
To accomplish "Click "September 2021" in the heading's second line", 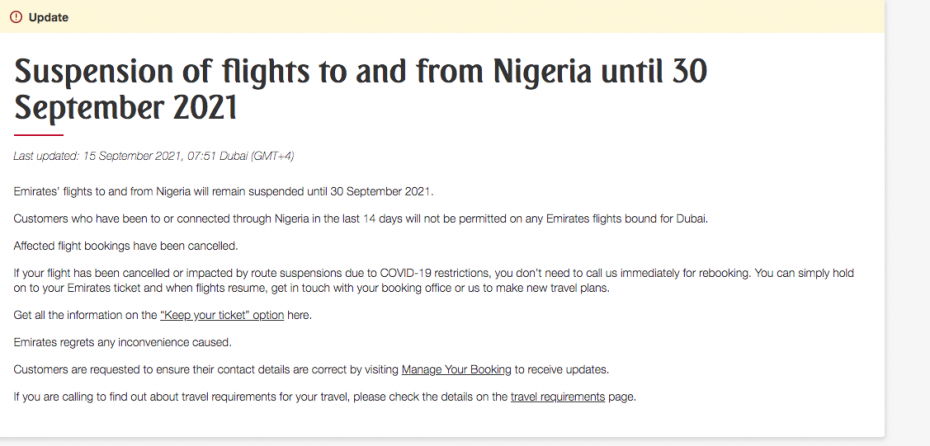I will 126,106.
